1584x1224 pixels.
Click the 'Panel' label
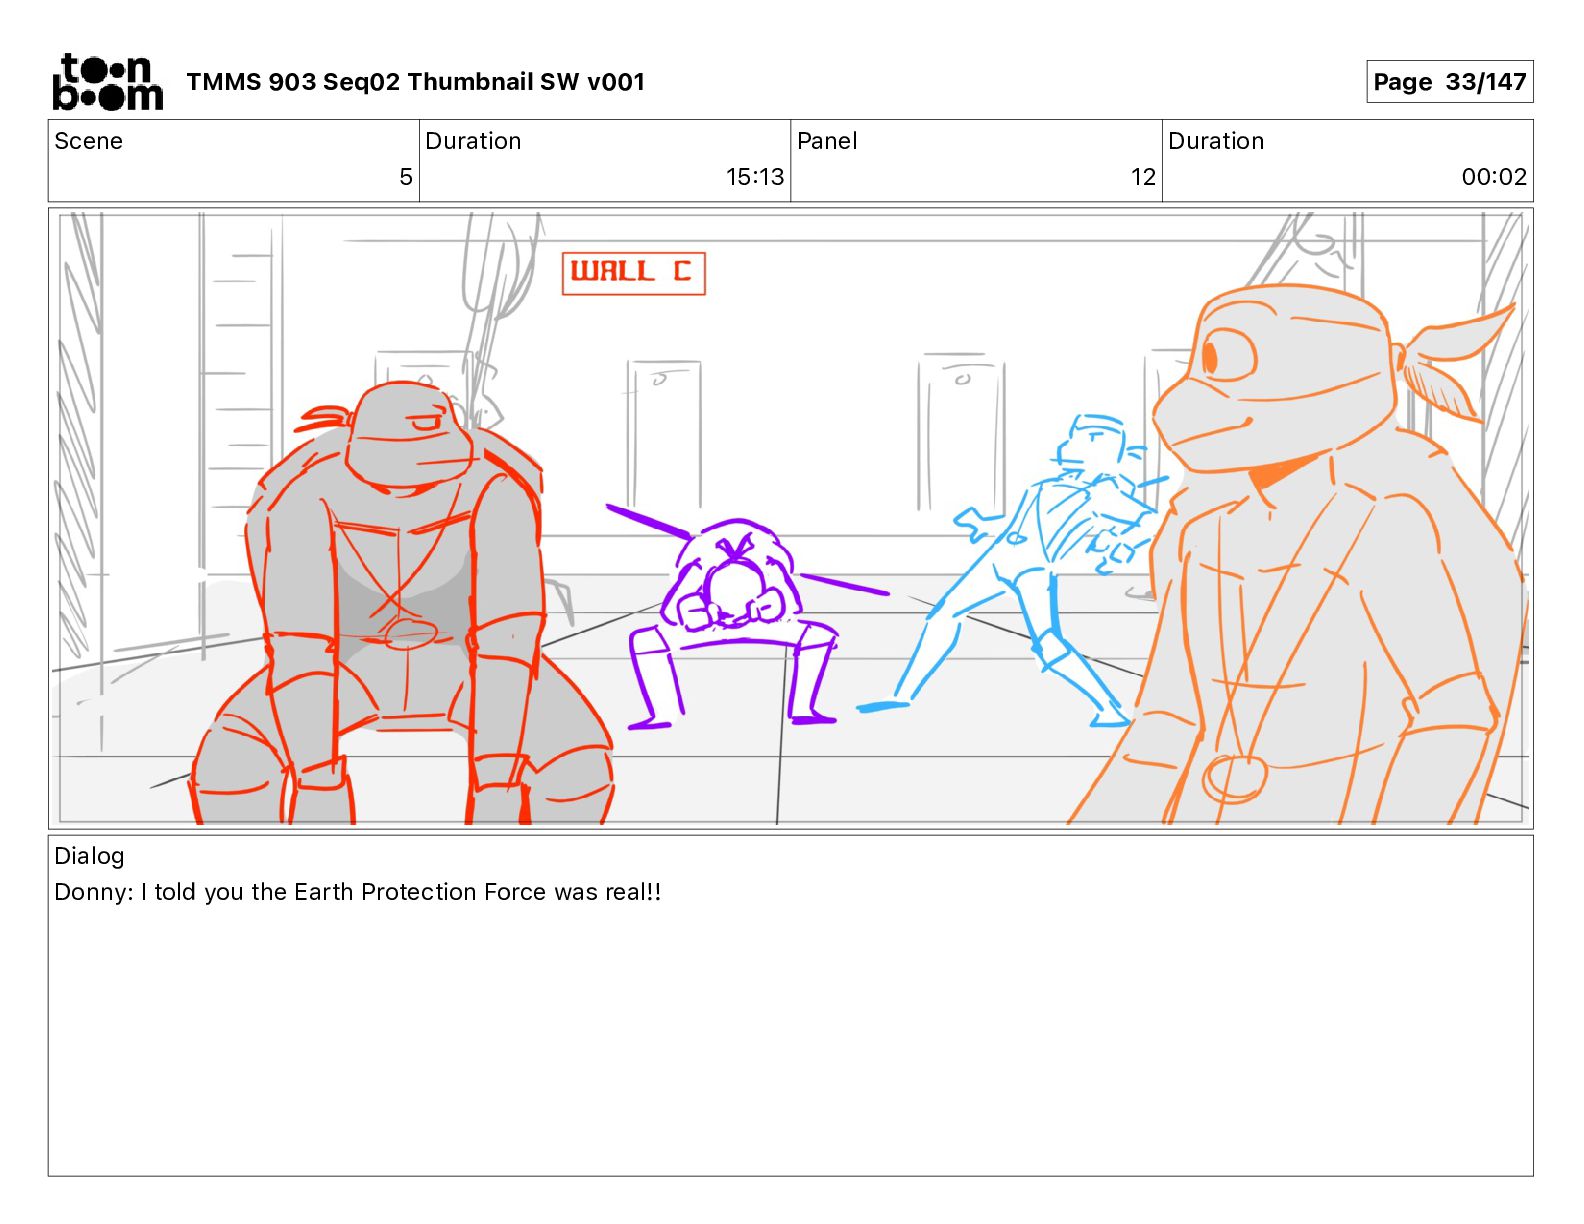click(x=827, y=141)
